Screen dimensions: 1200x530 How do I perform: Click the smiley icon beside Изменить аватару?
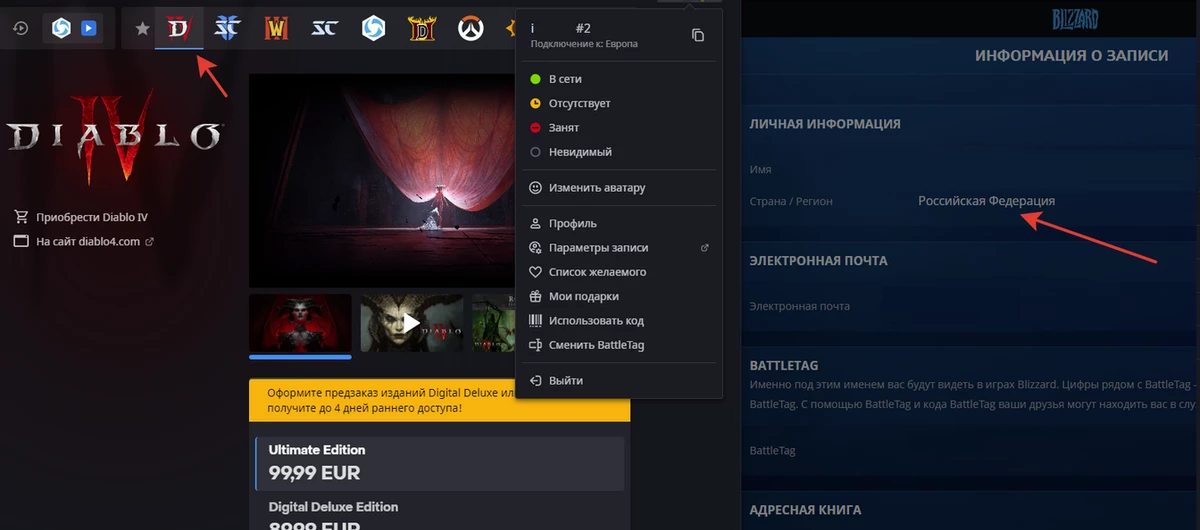[535, 187]
